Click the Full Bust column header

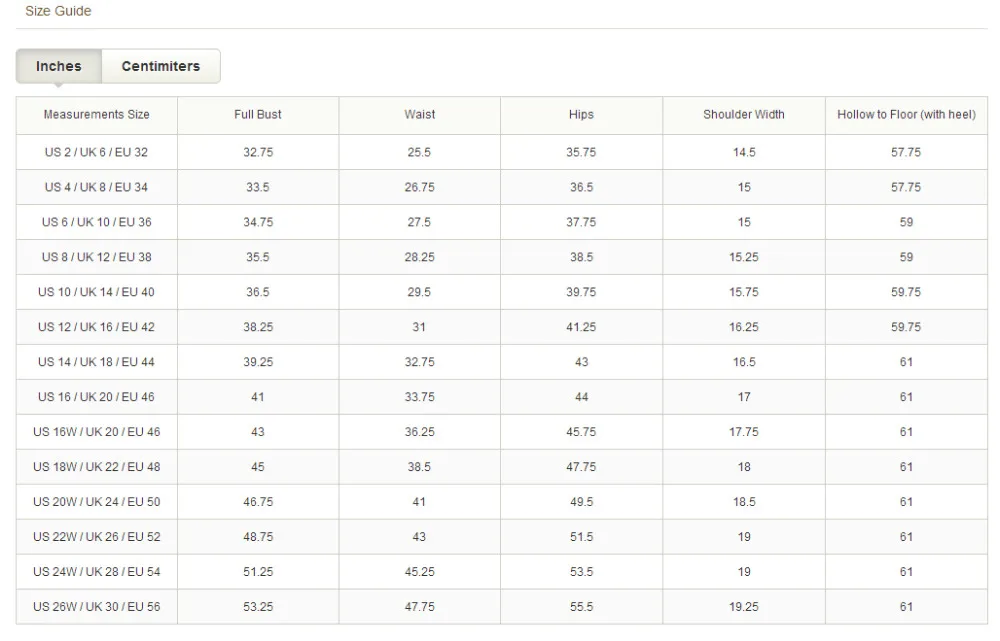pos(258,115)
